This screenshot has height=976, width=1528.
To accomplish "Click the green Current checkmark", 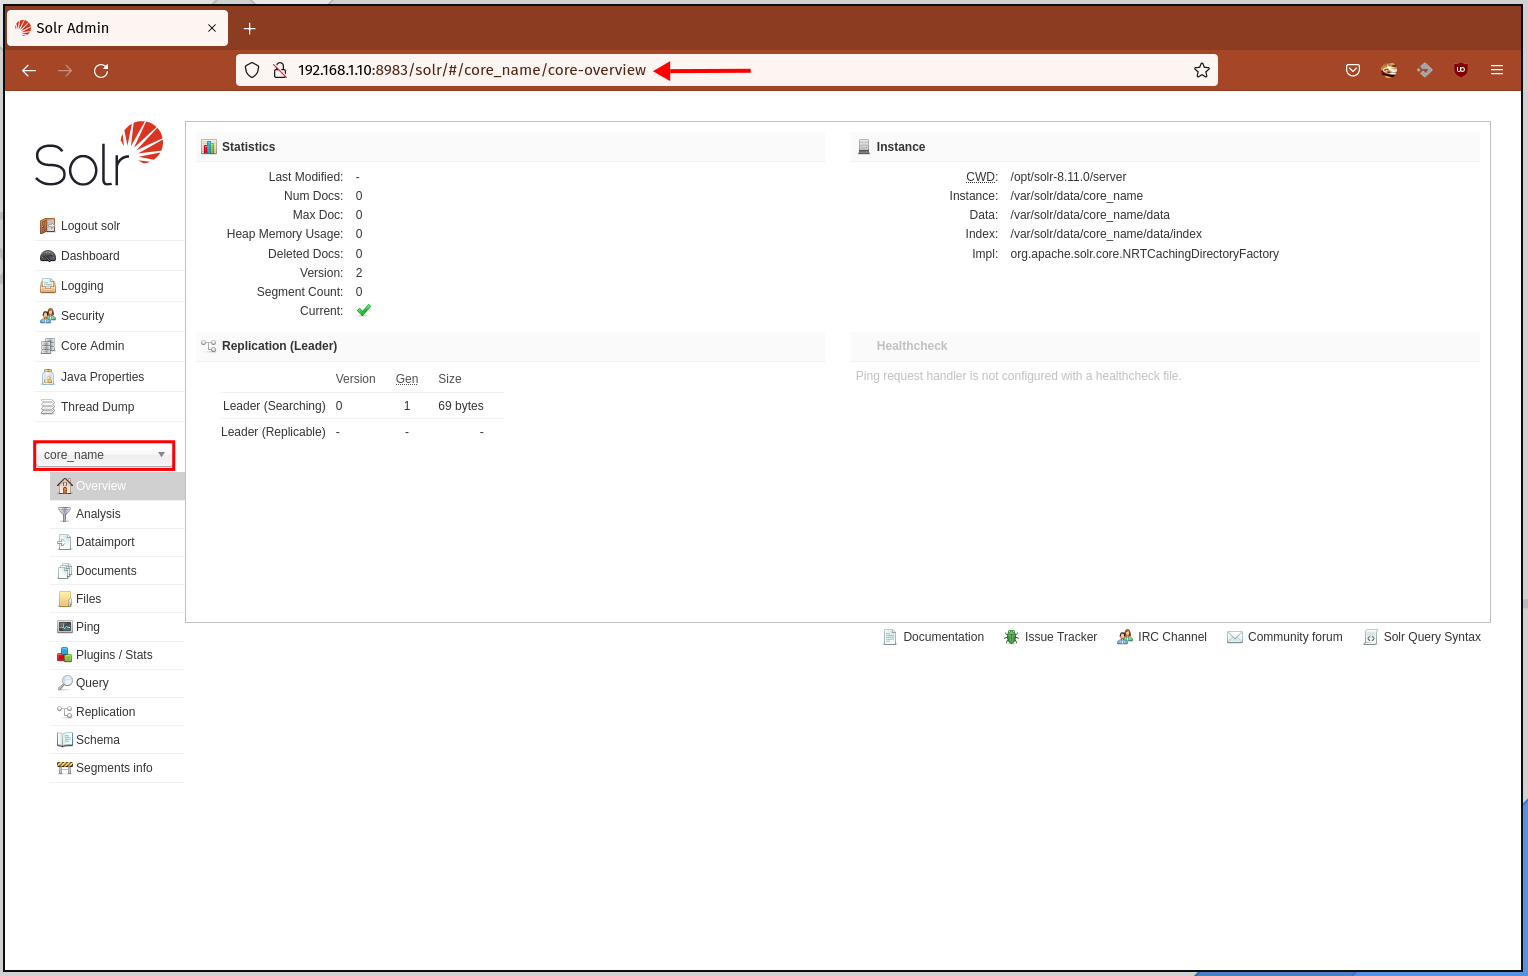I will [x=364, y=311].
